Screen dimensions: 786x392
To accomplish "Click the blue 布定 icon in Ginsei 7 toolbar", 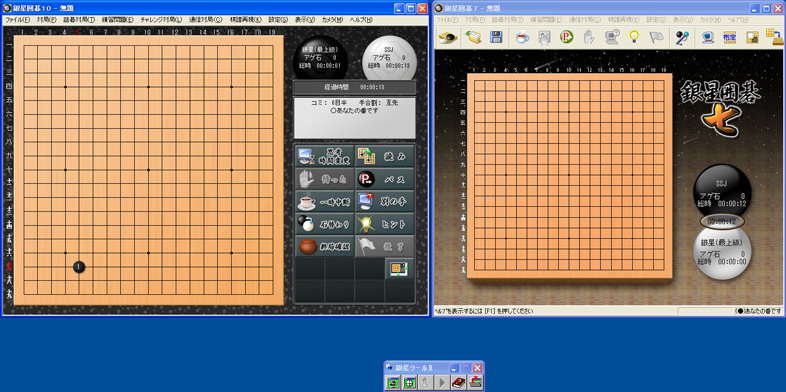I will 729,37.
